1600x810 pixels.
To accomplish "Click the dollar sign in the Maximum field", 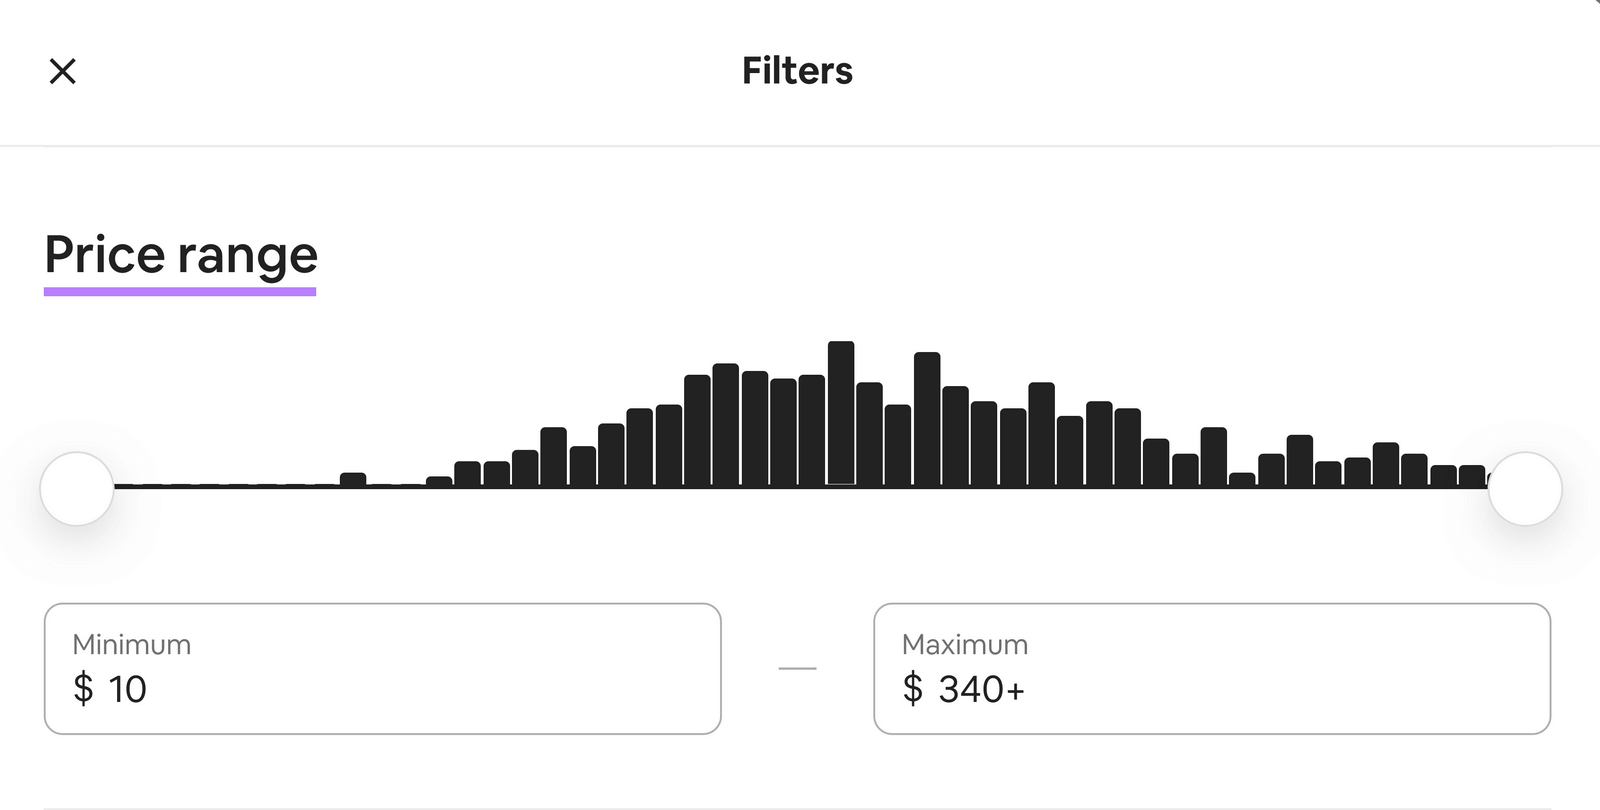I will [x=911, y=690].
